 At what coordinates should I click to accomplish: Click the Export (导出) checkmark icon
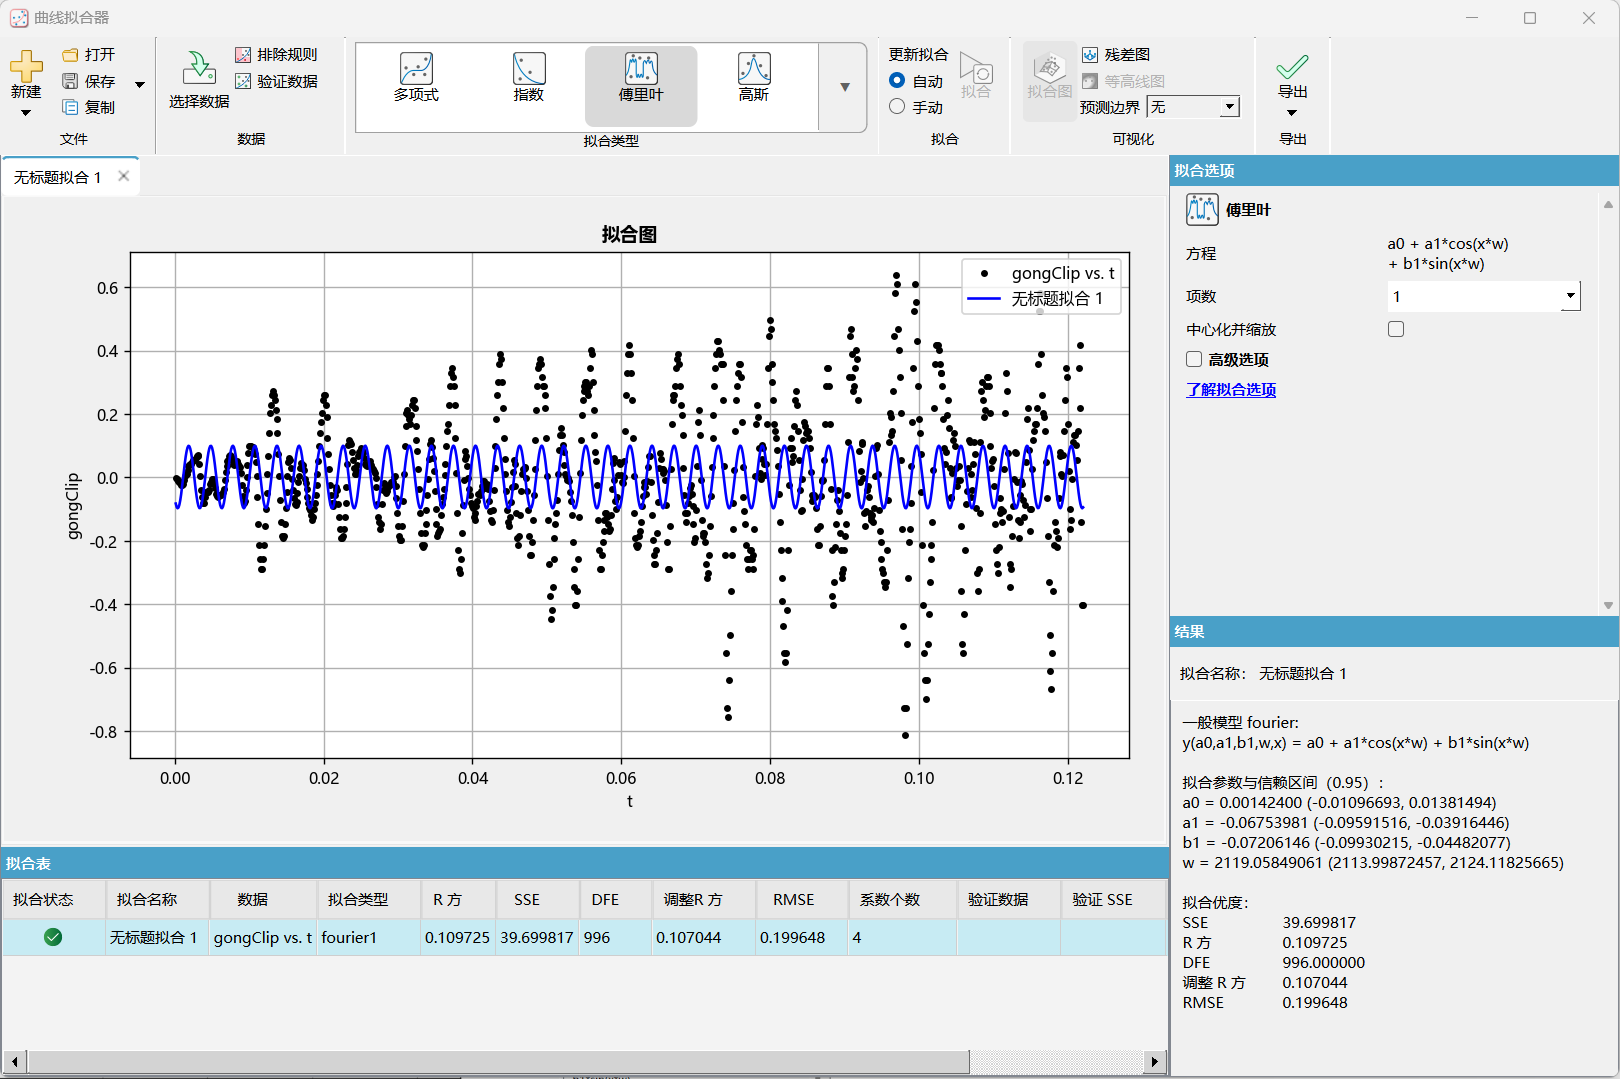point(1292,67)
